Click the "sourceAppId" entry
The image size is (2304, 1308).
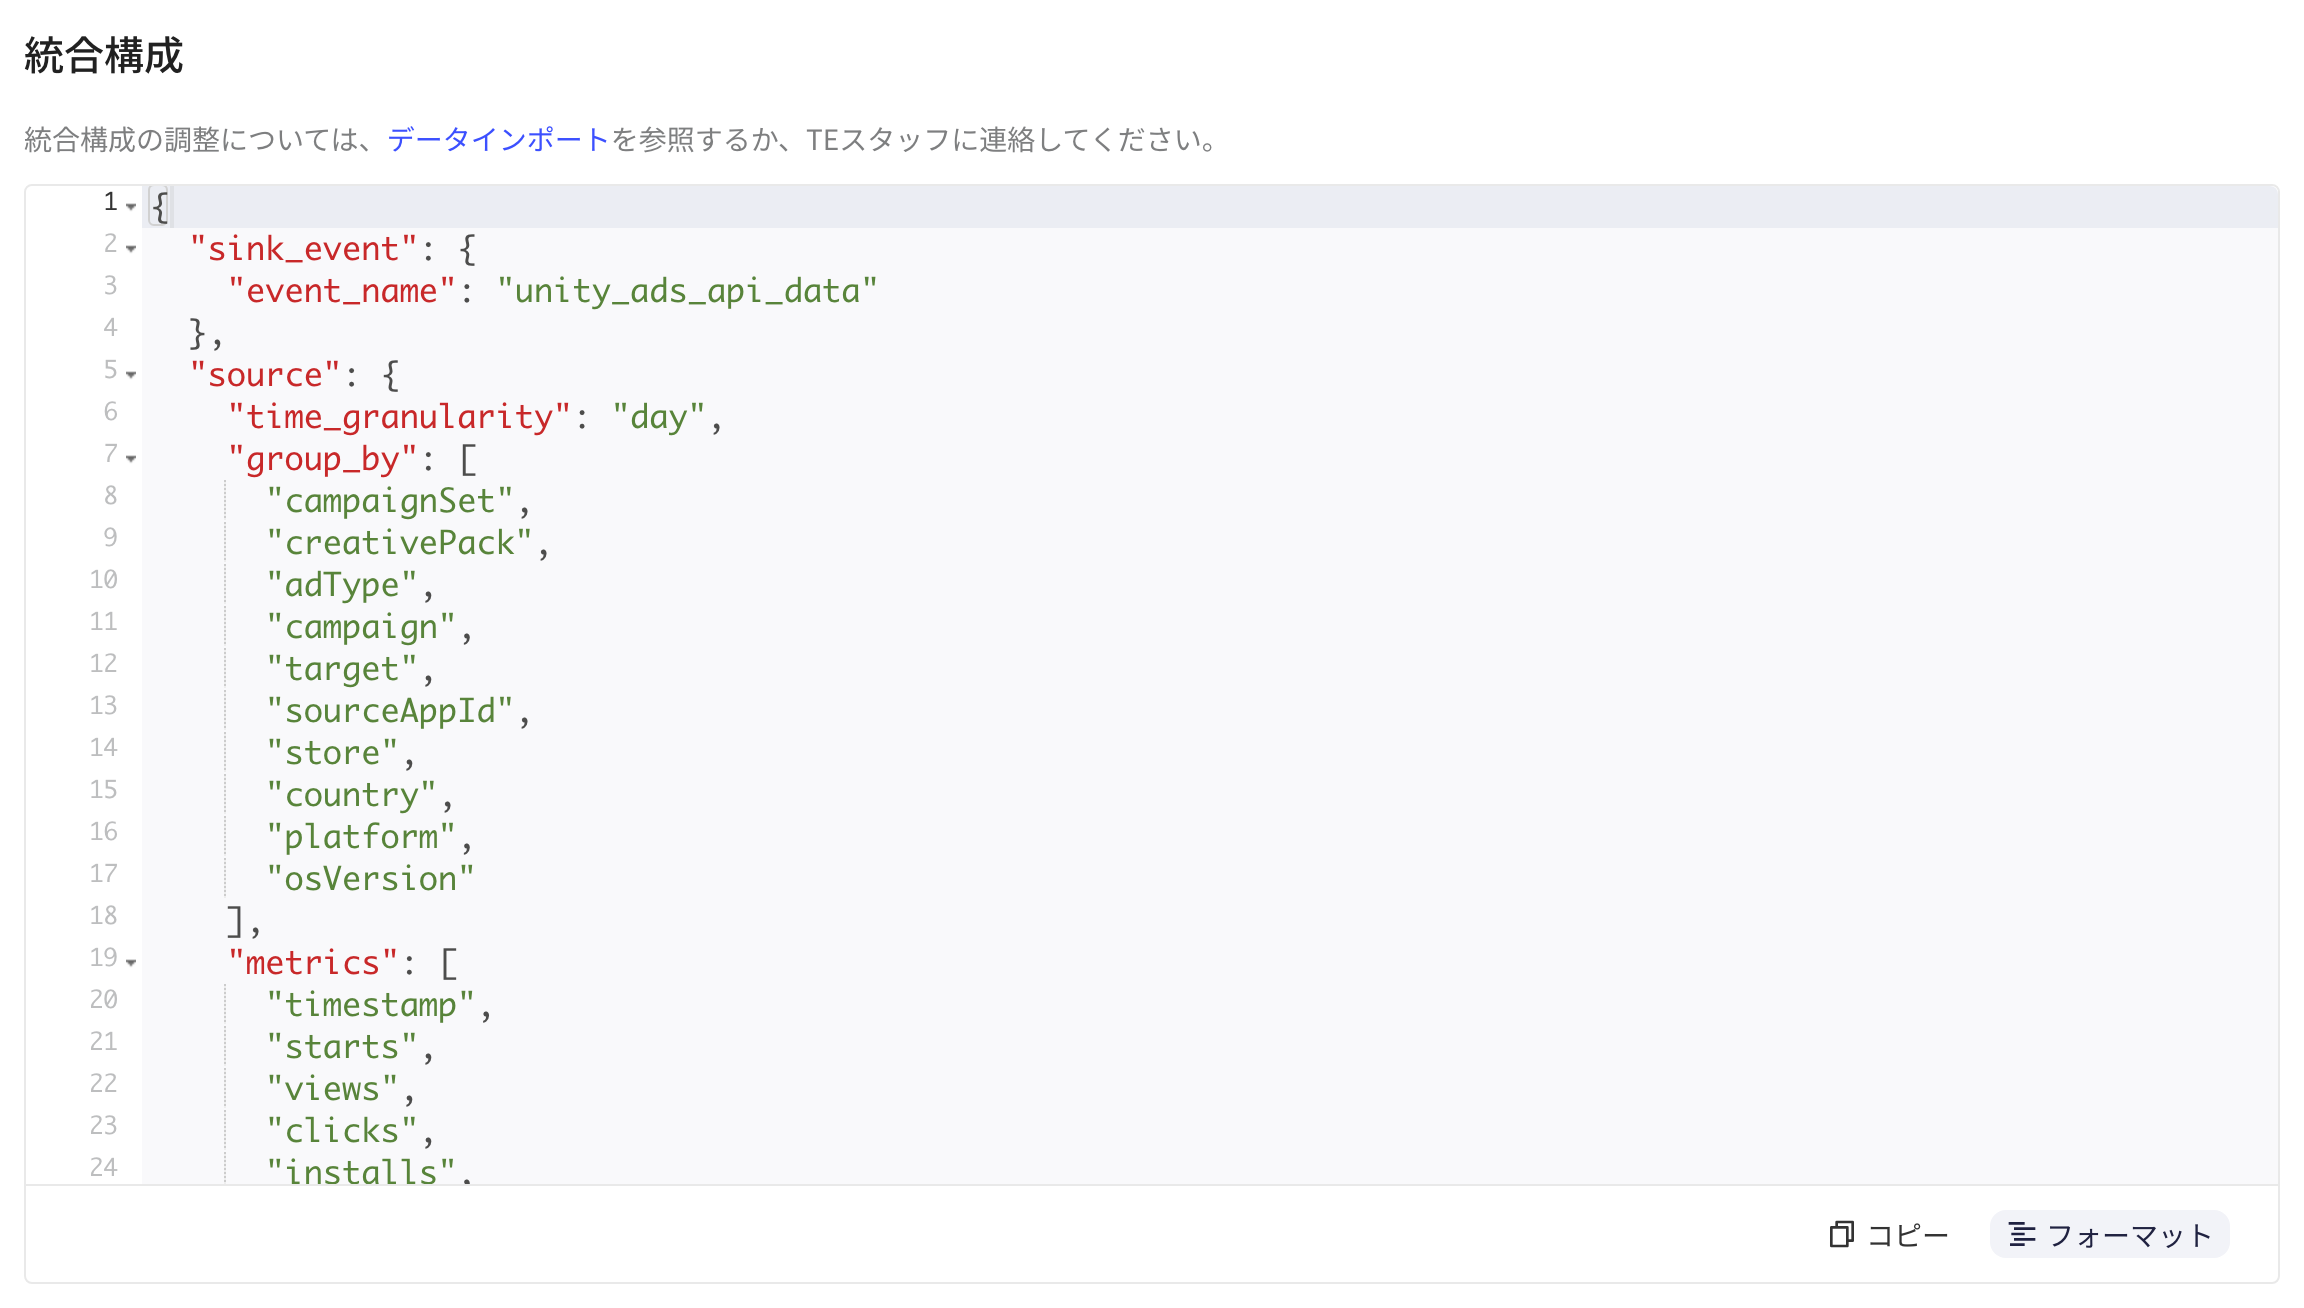coord(390,711)
